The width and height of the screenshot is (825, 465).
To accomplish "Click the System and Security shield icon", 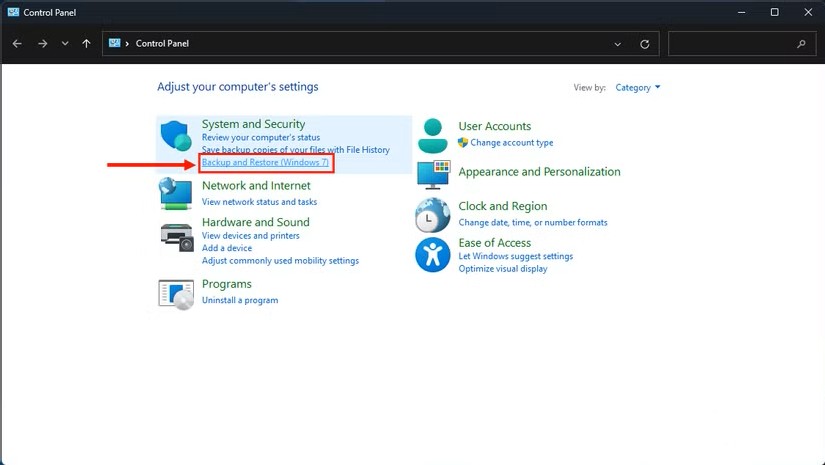I will point(176,135).
